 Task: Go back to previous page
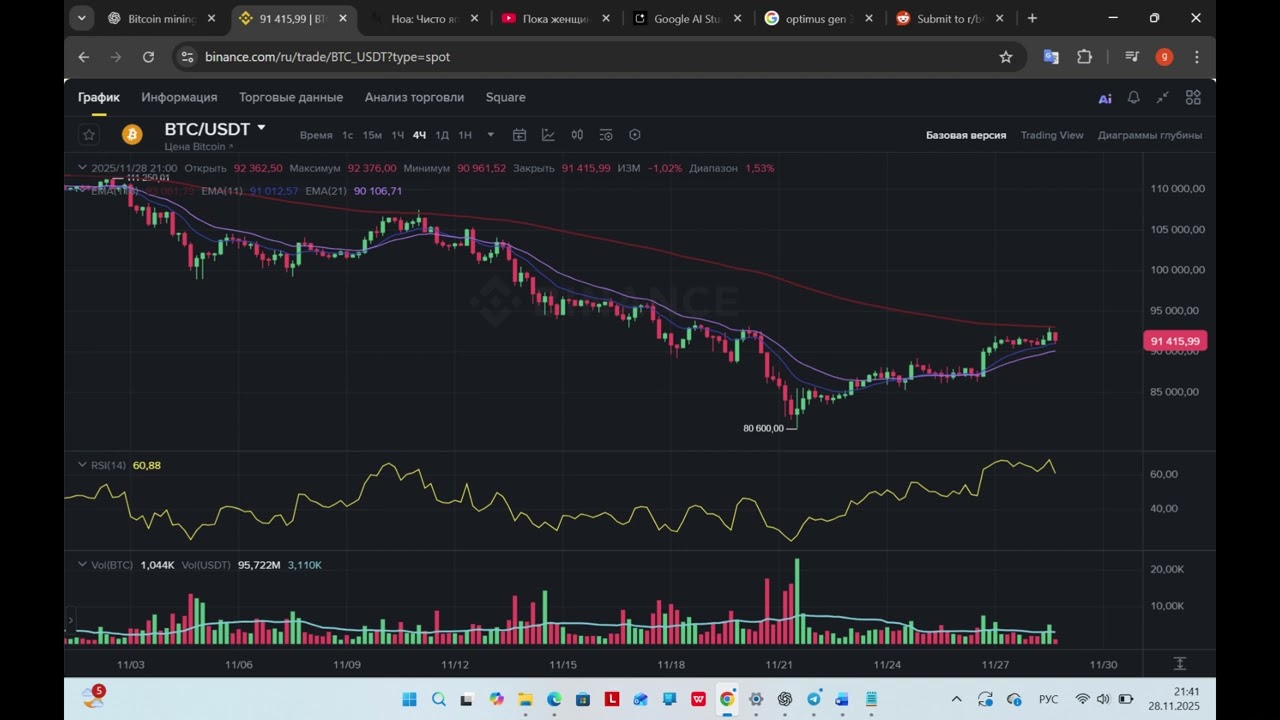point(84,57)
